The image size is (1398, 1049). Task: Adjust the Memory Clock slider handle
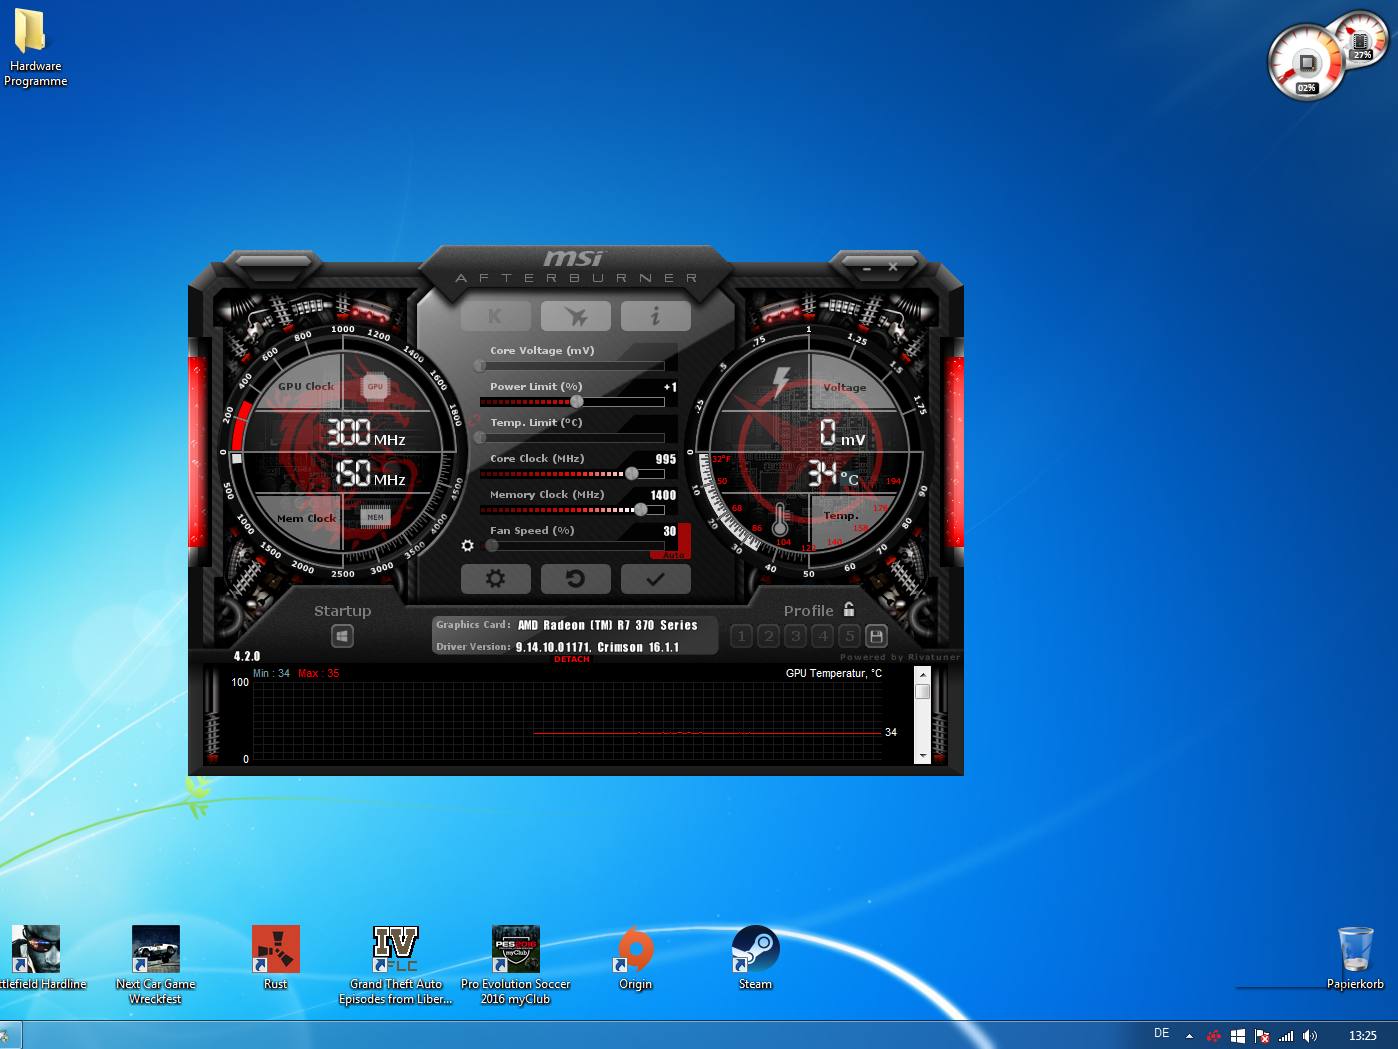[641, 510]
